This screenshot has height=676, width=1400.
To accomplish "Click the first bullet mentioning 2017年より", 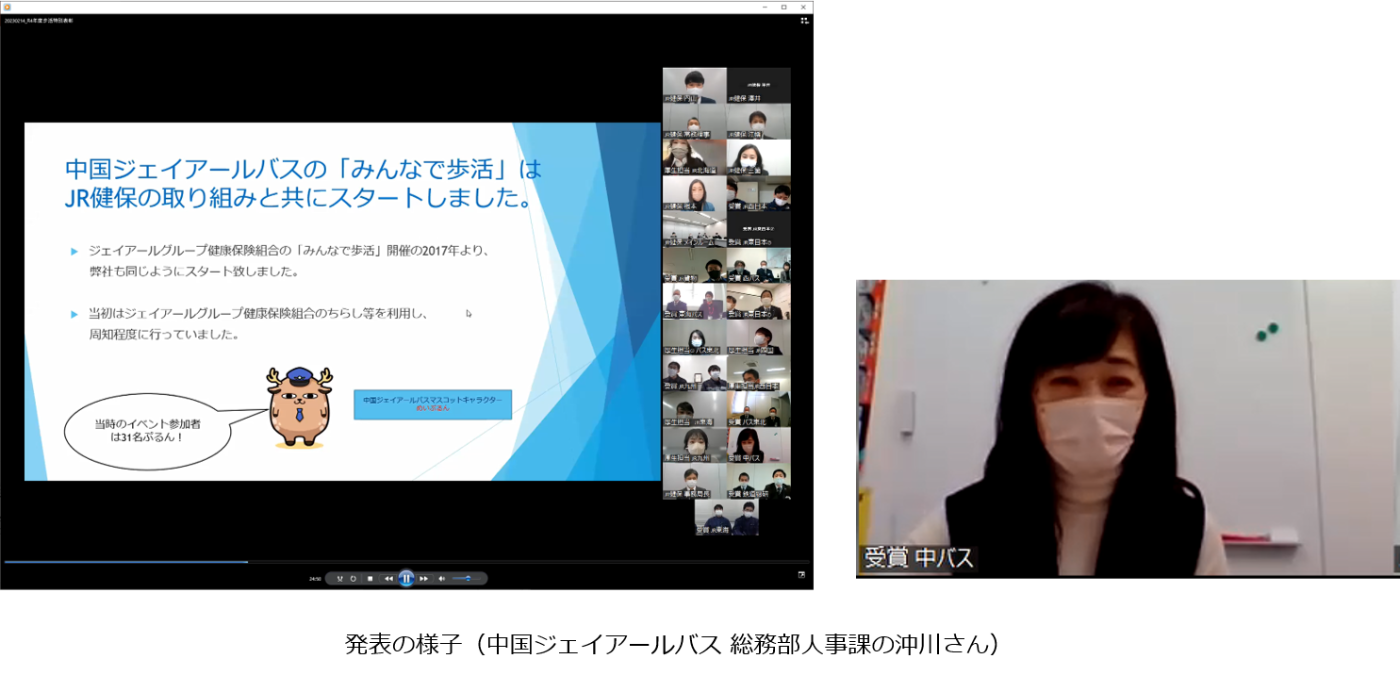I will point(289,260).
